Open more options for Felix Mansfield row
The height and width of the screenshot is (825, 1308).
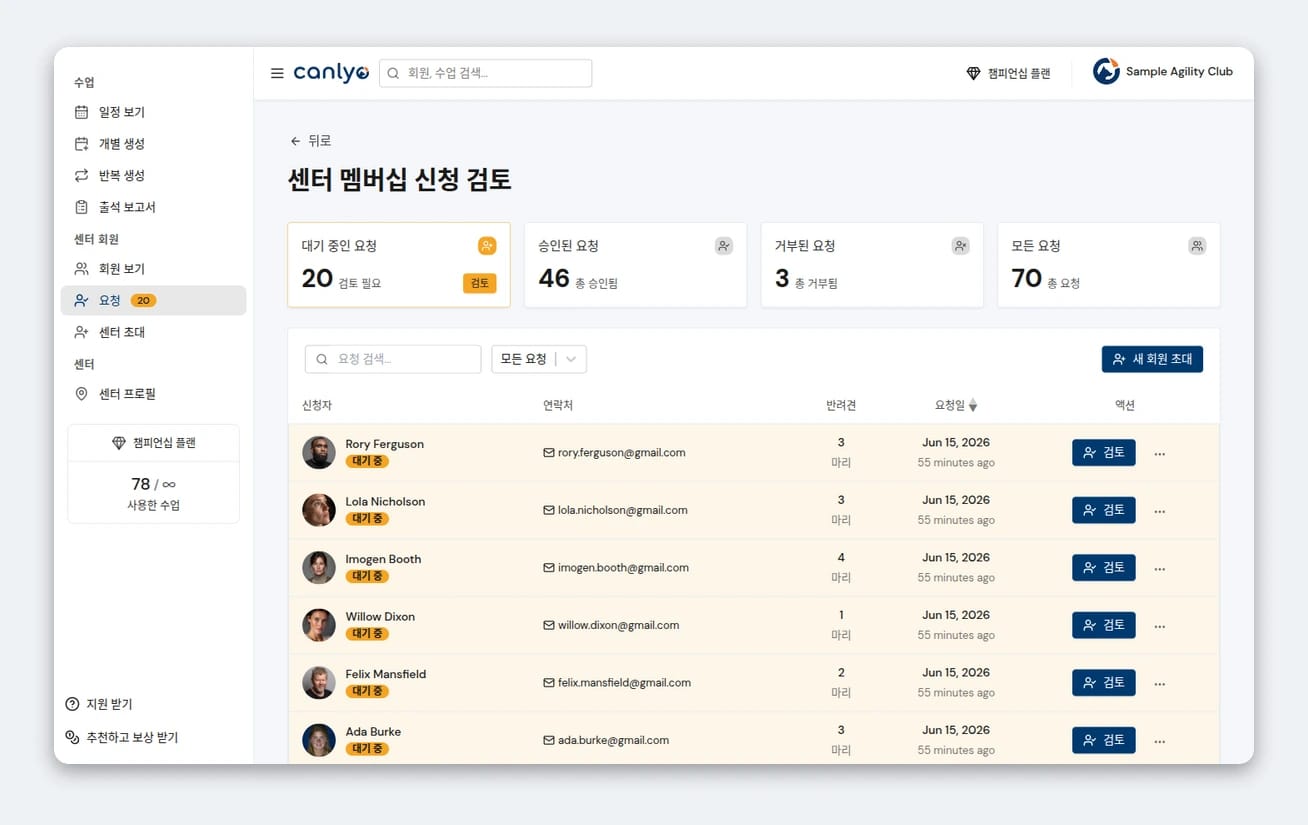[1160, 684]
